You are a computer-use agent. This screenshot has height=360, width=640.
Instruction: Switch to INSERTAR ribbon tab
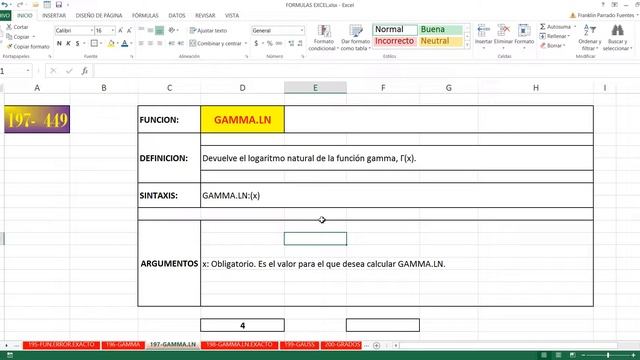tap(54, 16)
